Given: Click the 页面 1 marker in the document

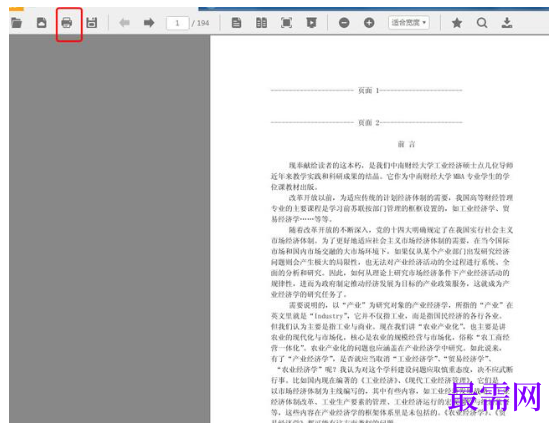Looking at the screenshot, I should (x=368, y=90).
